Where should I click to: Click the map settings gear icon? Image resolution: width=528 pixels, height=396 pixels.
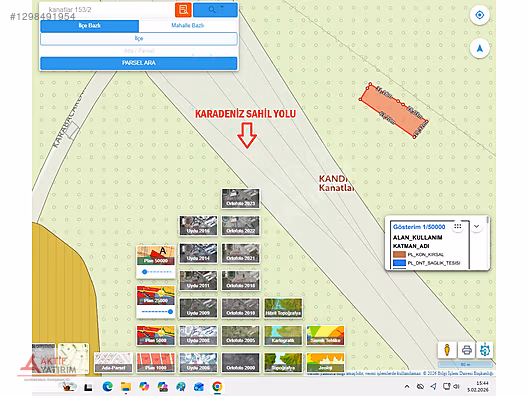(x=485, y=350)
